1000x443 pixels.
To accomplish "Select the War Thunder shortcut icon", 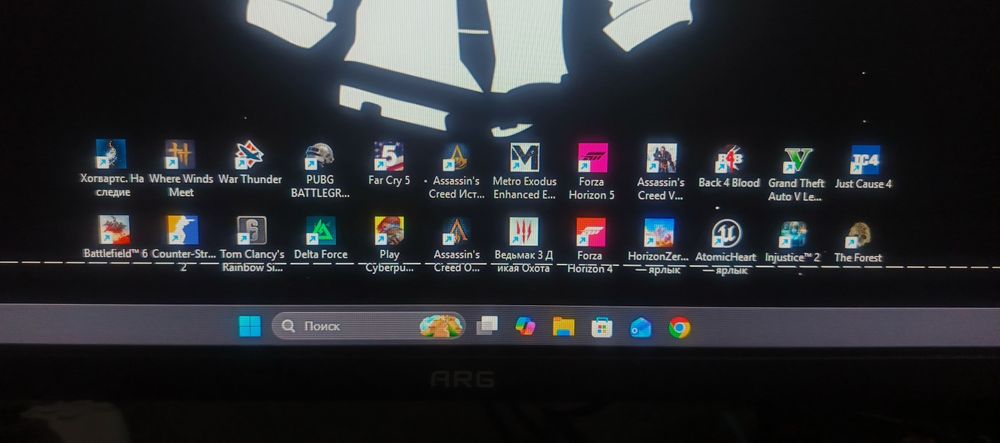I will pos(249,155).
